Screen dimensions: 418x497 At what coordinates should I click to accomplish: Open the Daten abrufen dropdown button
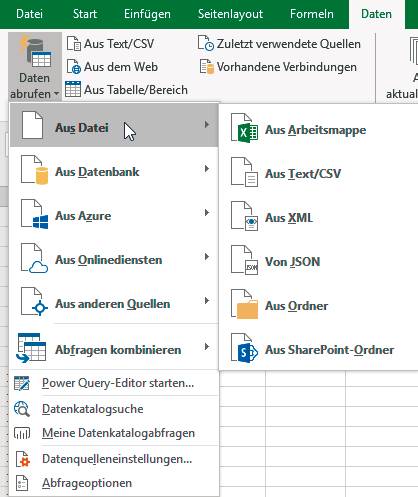(x=35, y=66)
